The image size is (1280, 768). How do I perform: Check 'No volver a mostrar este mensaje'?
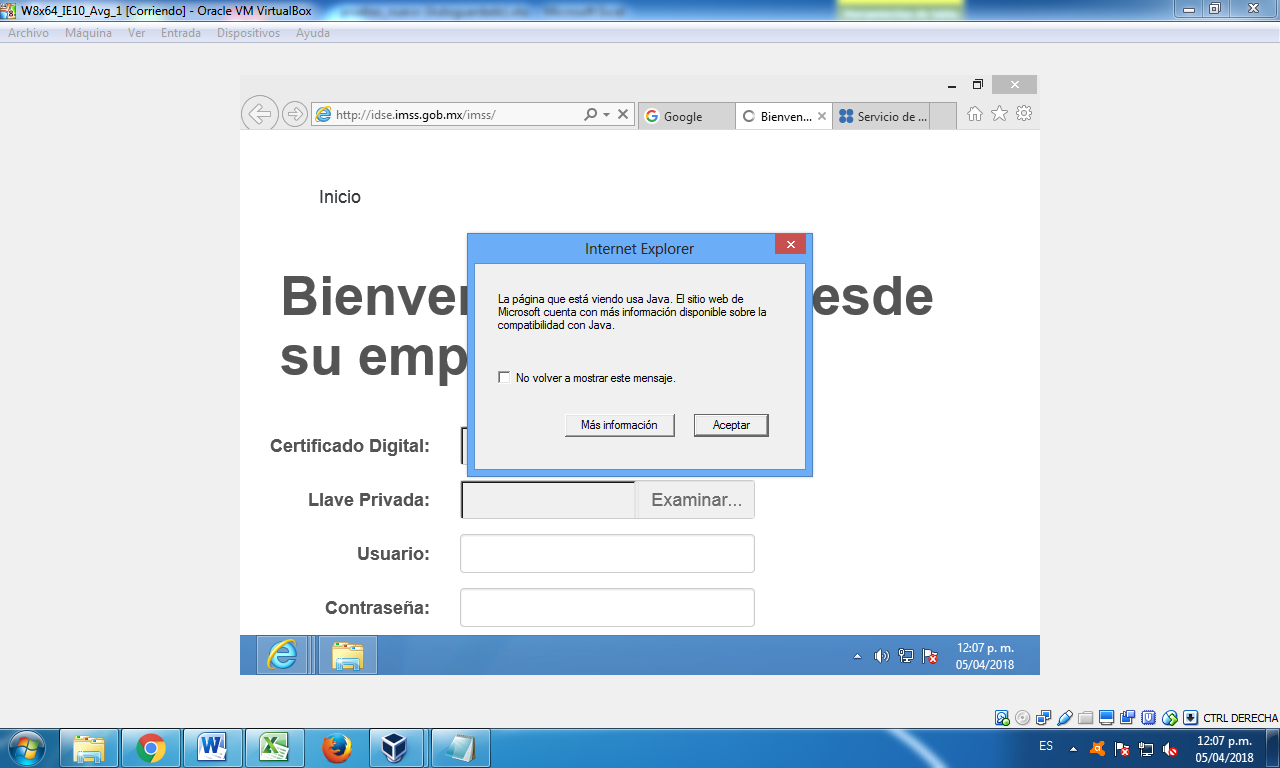click(504, 378)
